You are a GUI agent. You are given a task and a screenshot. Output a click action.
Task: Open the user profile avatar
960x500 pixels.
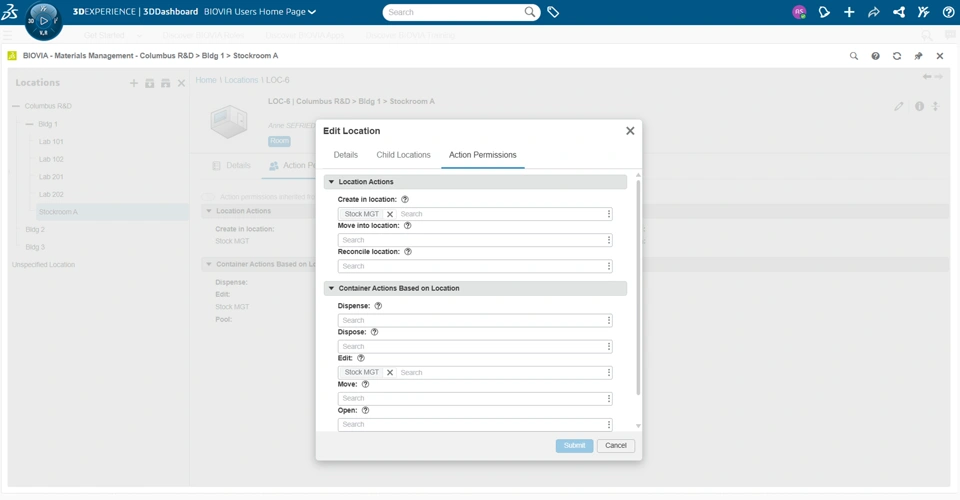point(799,12)
